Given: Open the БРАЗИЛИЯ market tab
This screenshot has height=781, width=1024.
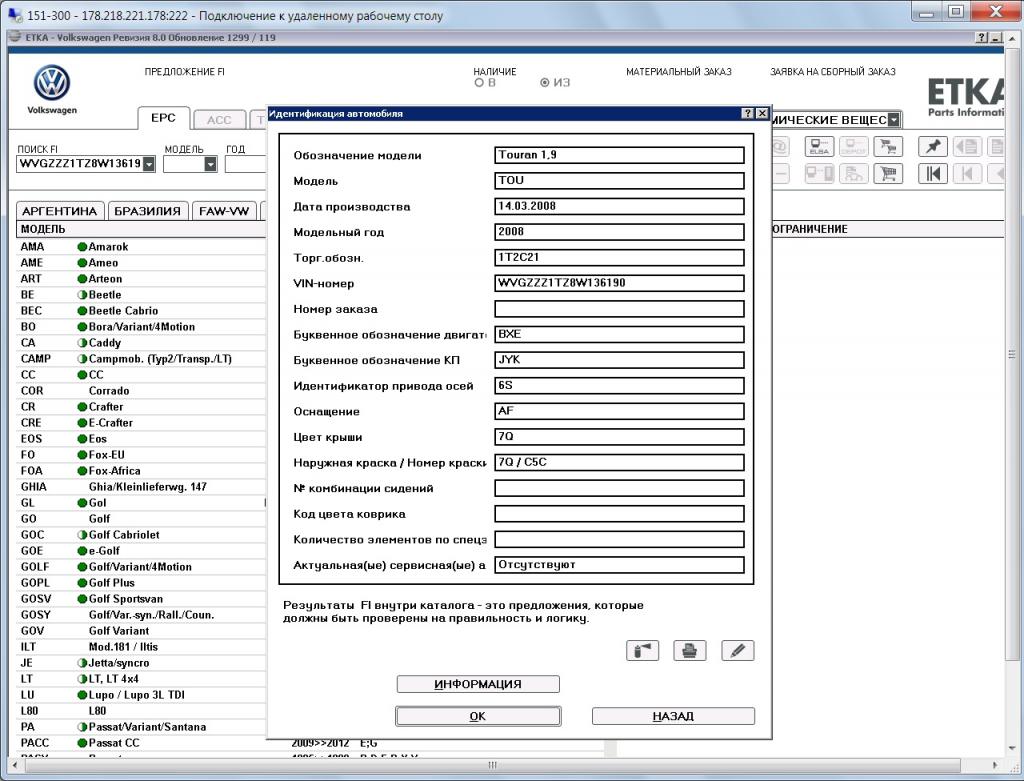Looking at the screenshot, I should point(148,211).
